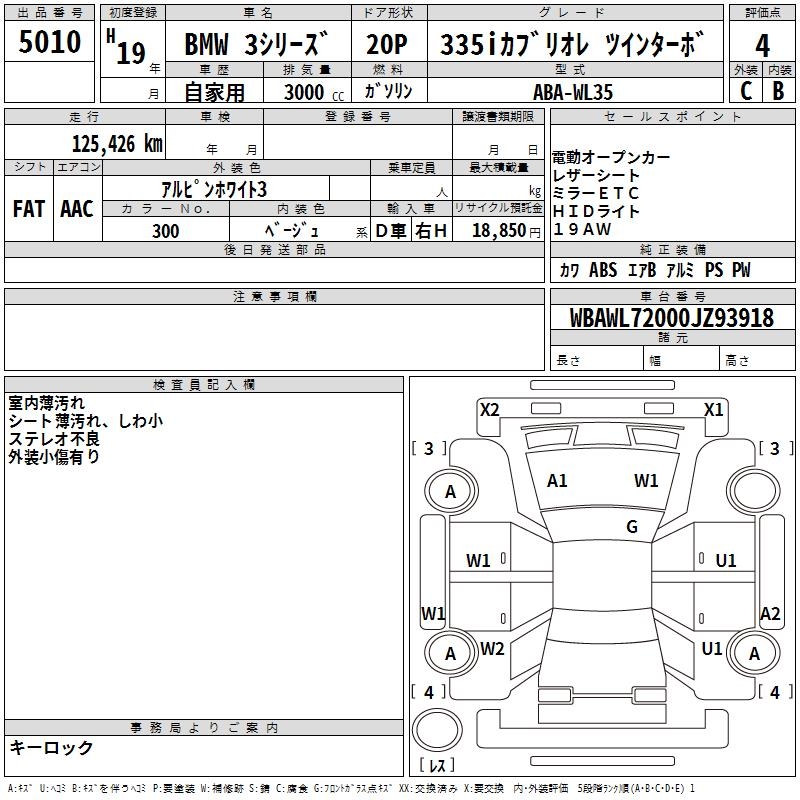Click the X2 mark on the diagram
This screenshot has width=800, height=800.
pos(490,410)
